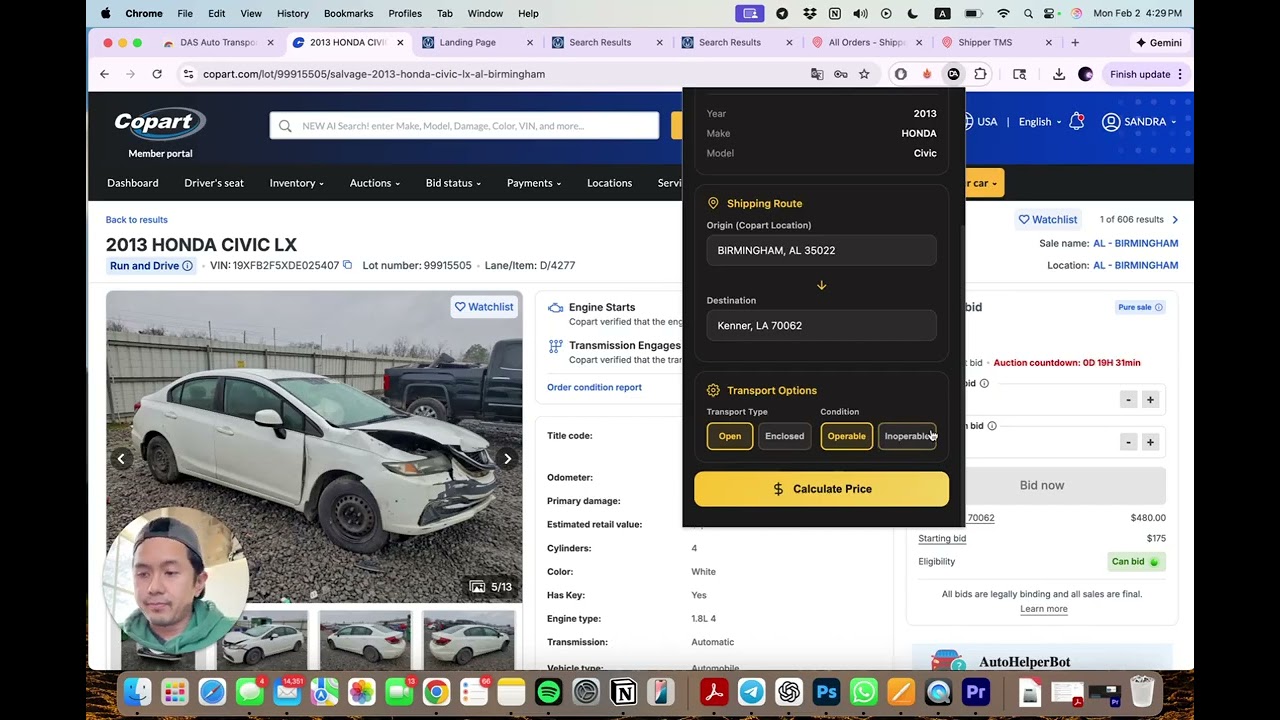Viewport: 1280px width, 720px height.
Task: Open USA country selector
Action: coord(980,122)
